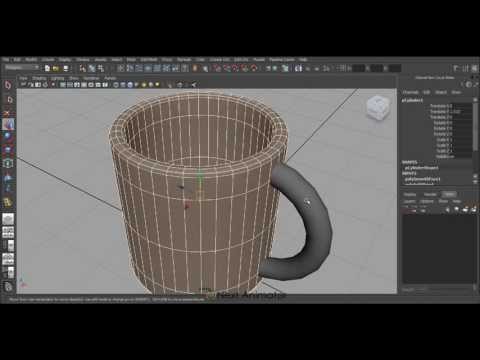Open the File menu

point(6,60)
